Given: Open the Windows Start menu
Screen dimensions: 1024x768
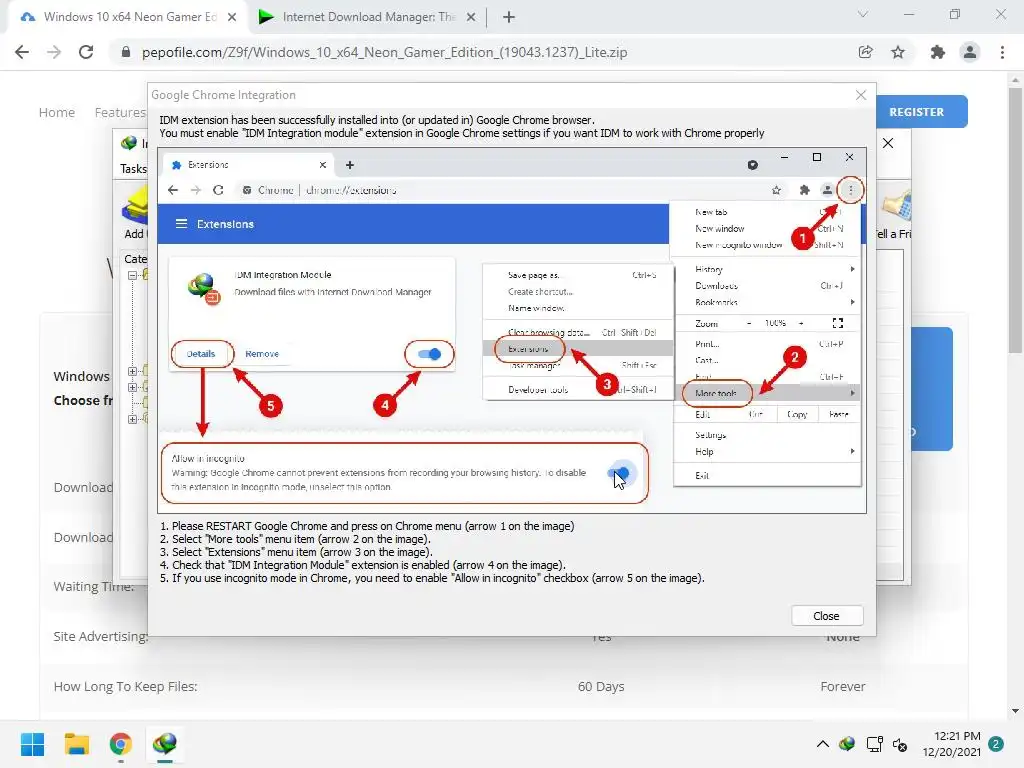Looking at the screenshot, I should click(x=32, y=744).
